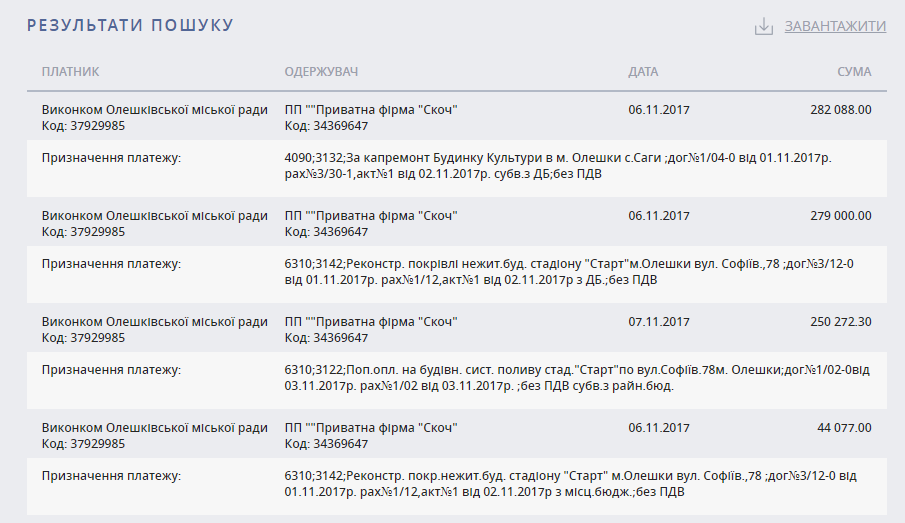Click payment purpose text about Будинку Культури
This screenshot has width=905, height=523.
click(558, 166)
